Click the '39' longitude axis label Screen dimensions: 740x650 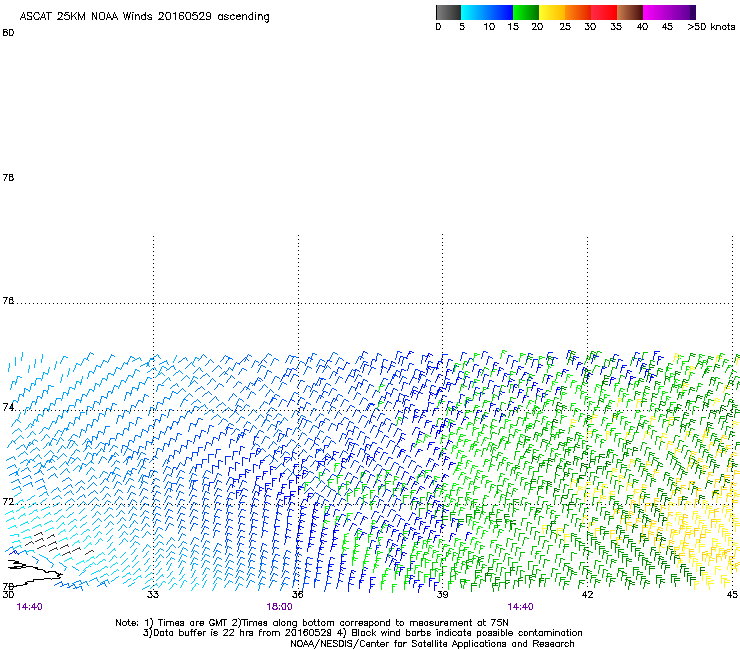click(x=442, y=594)
